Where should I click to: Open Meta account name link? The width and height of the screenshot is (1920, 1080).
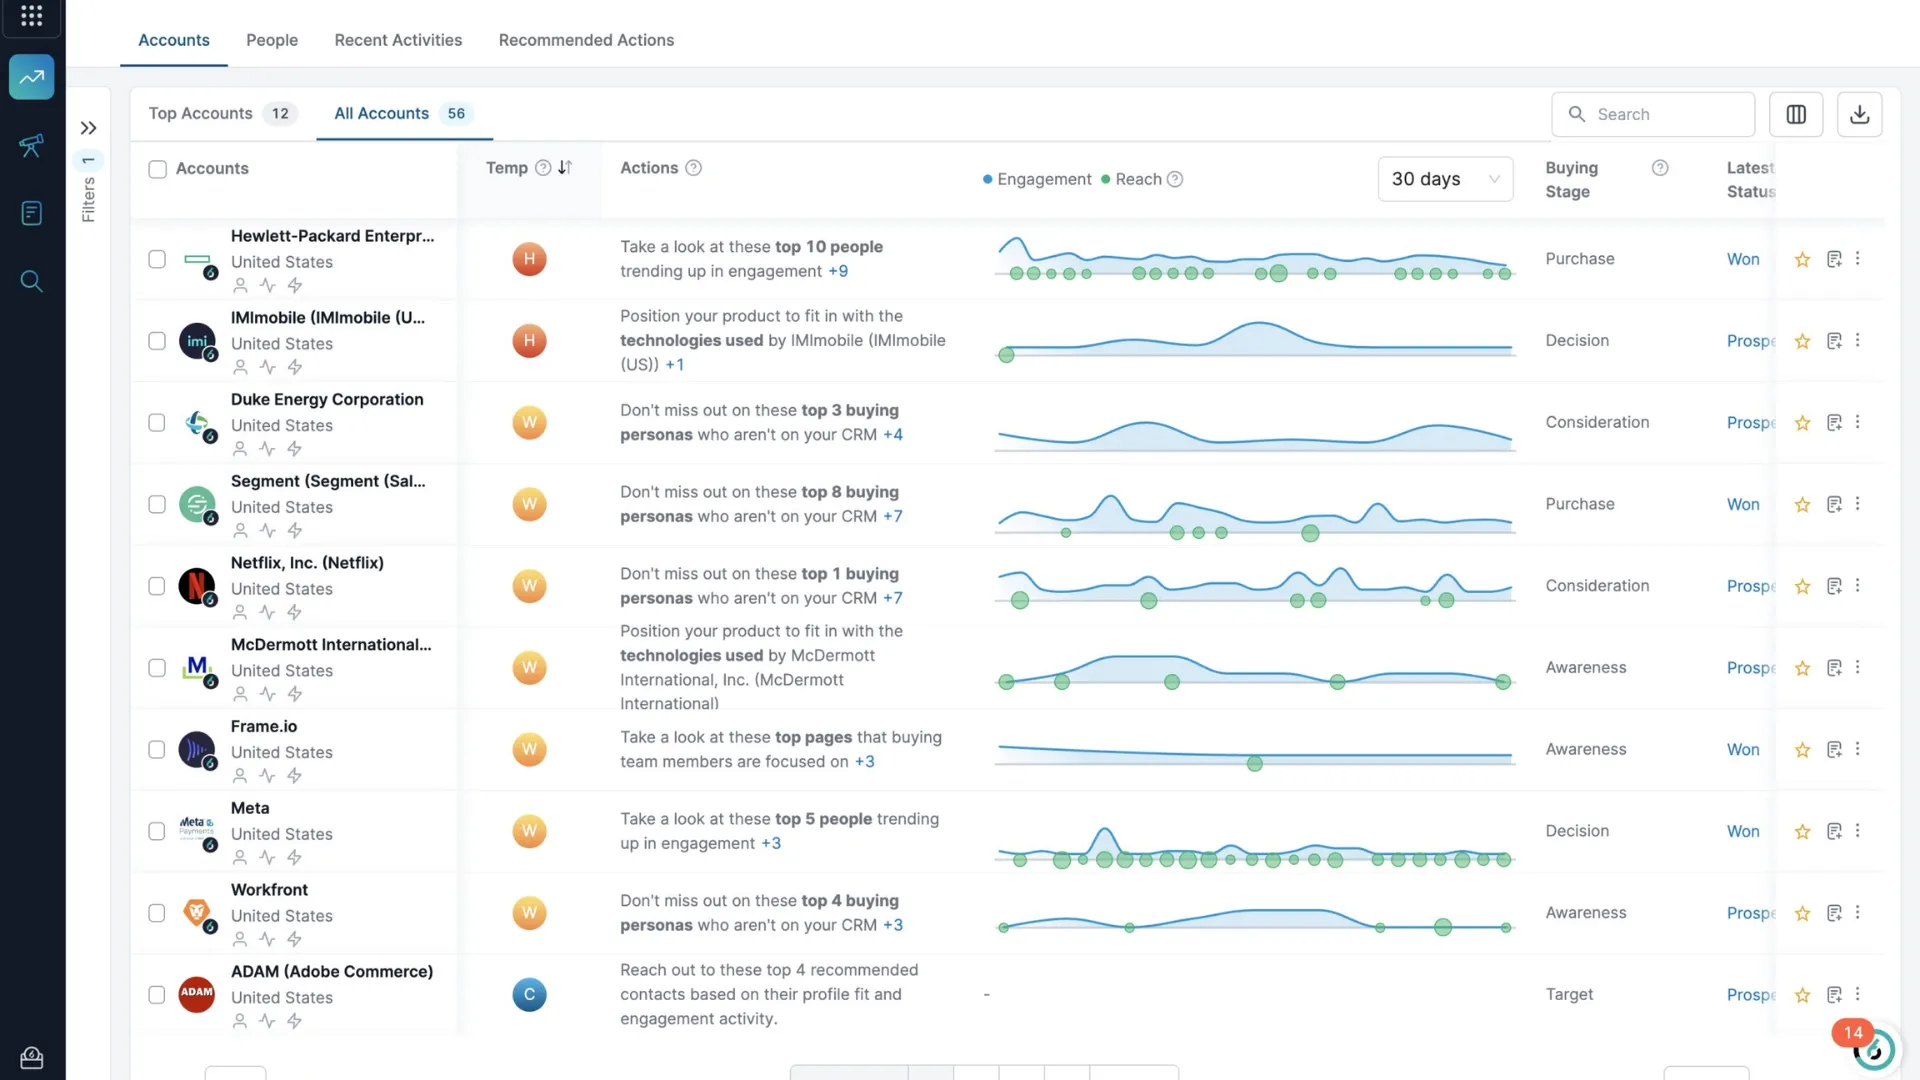click(250, 808)
